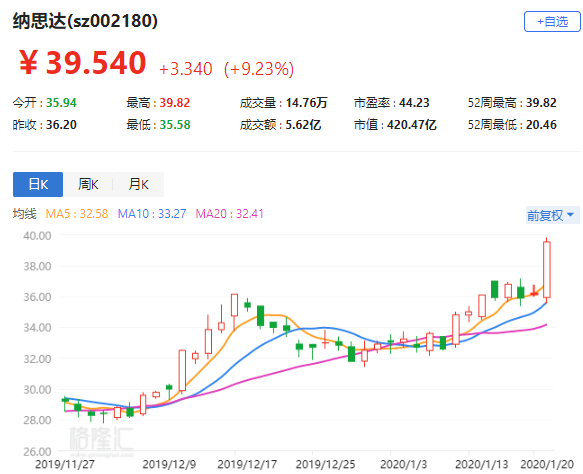The image size is (583, 474).
Task: Click the 最低 value 35.58
Action: pyautogui.click(x=175, y=125)
